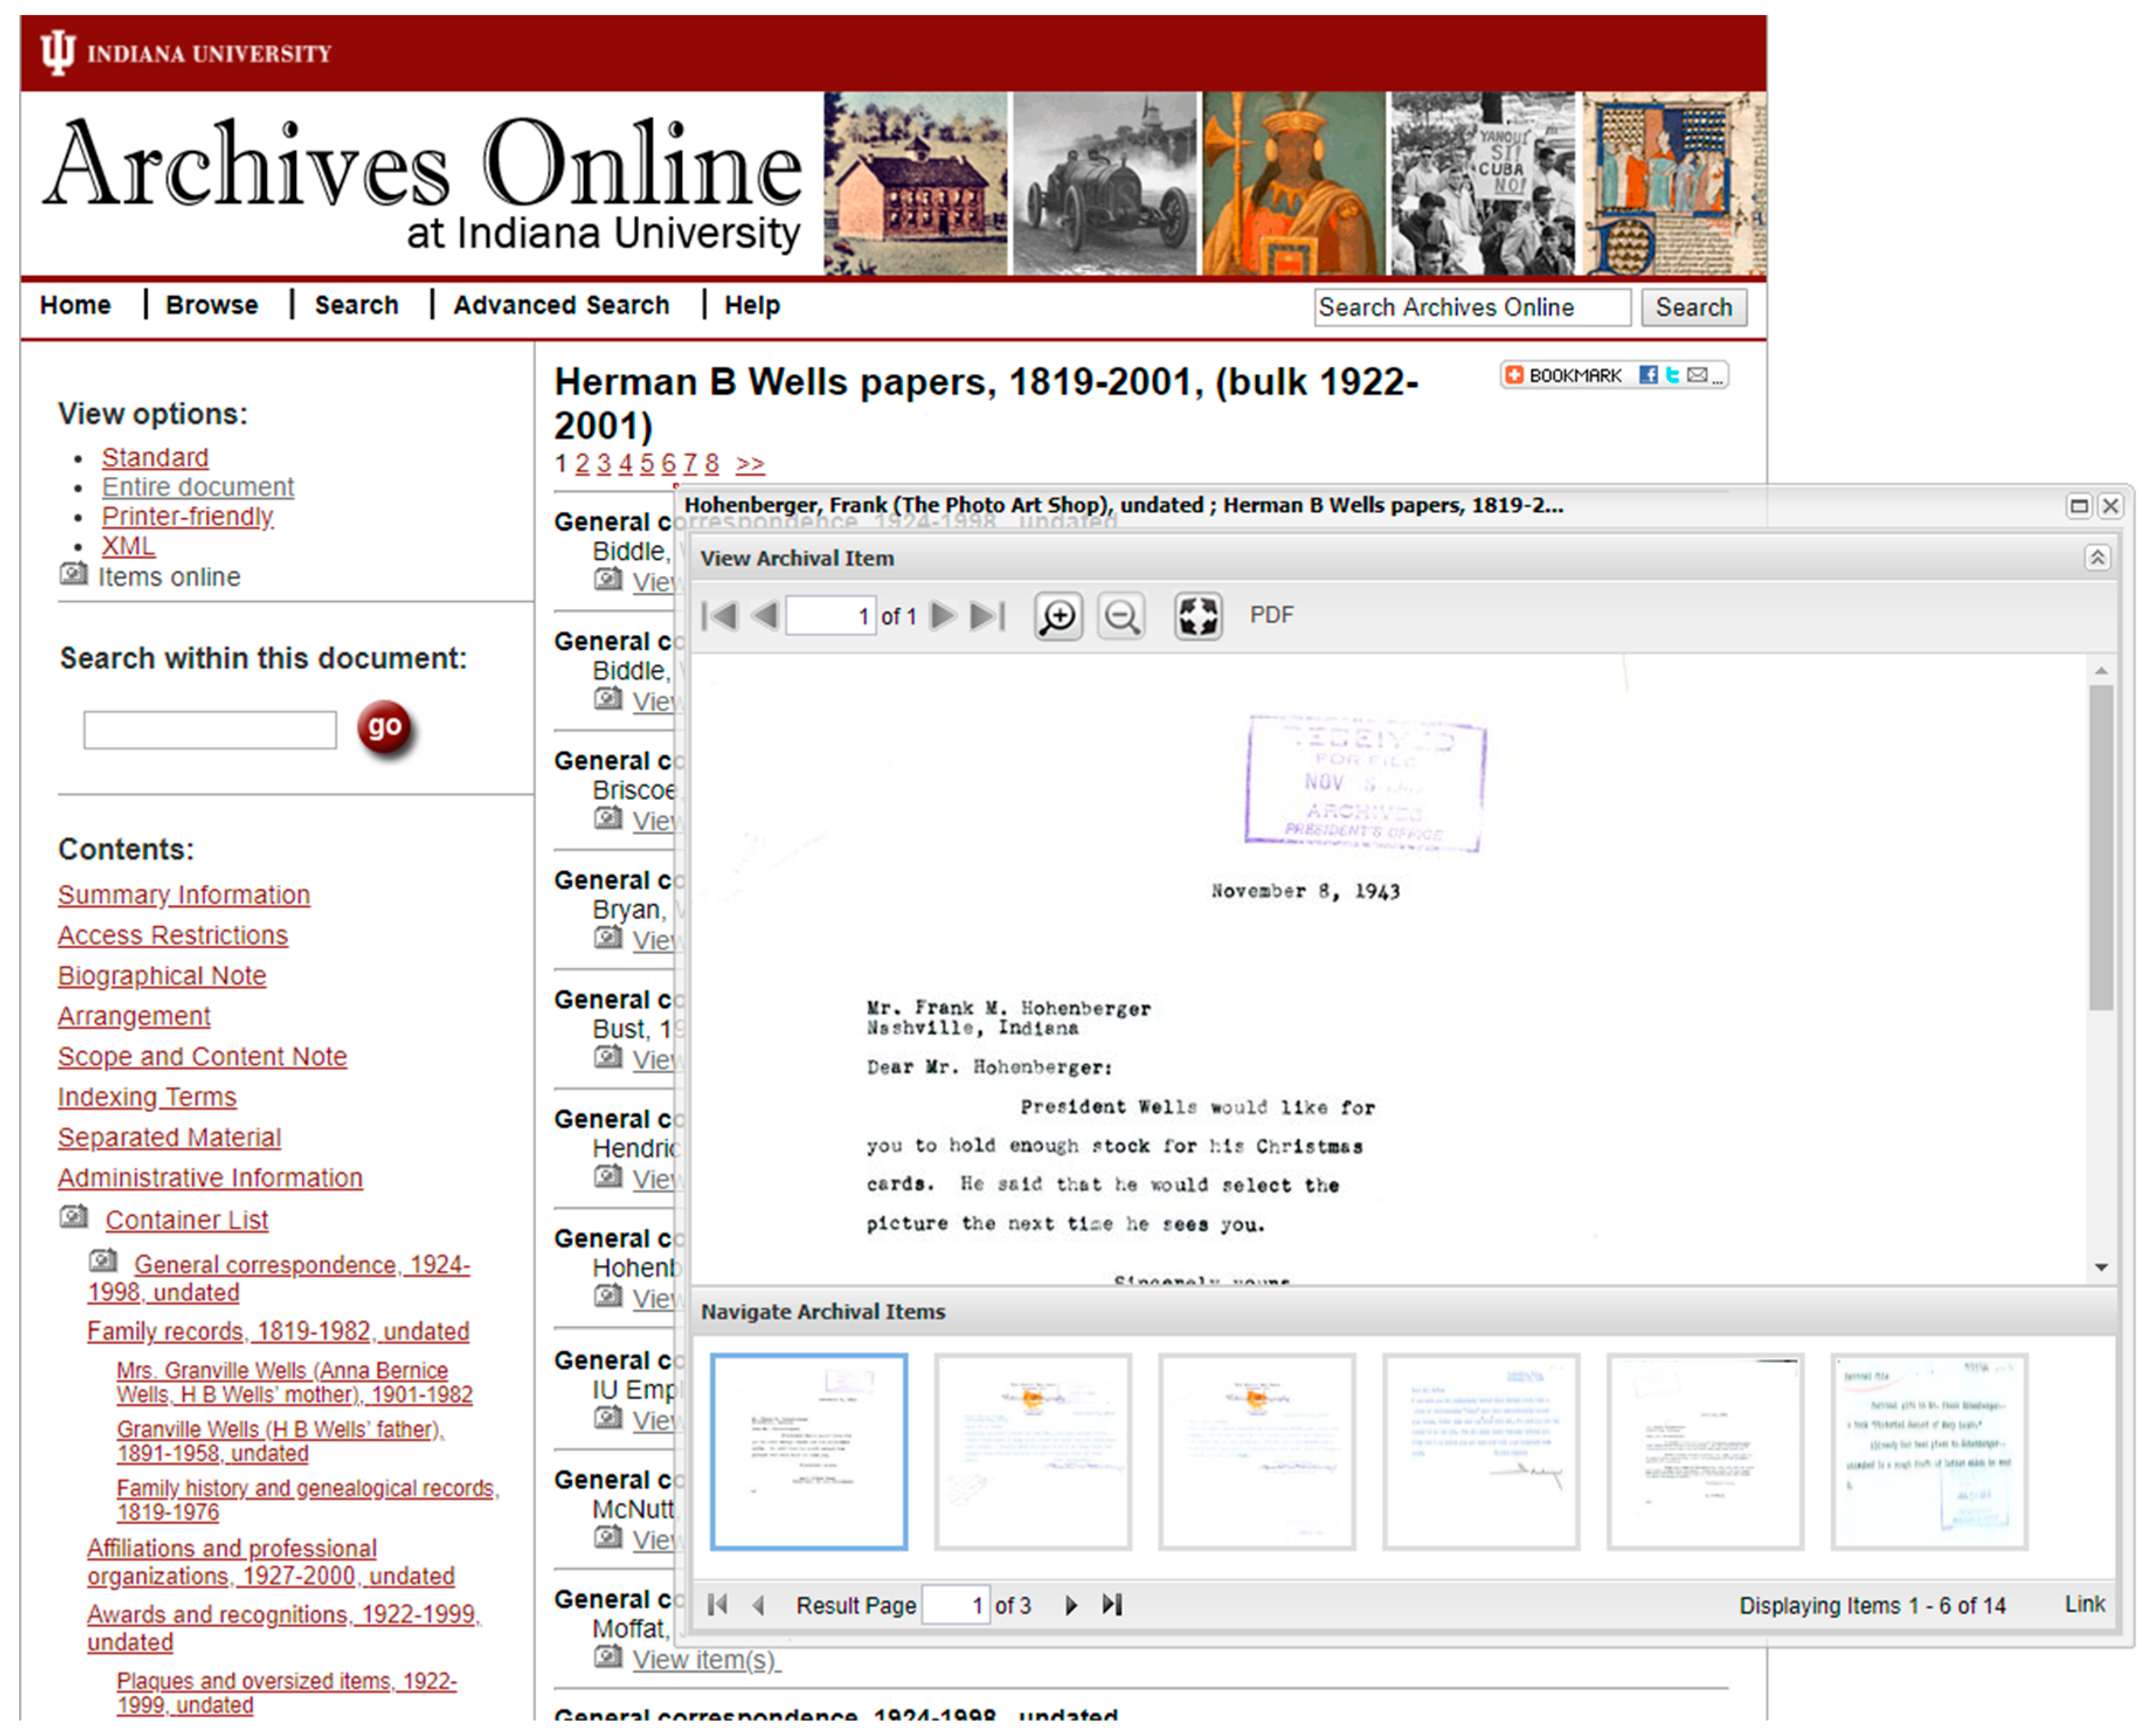This screenshot has height=1735, width=2156.
Task: Toggle full-screen view of the document
Action: [x=1197, y=615]
